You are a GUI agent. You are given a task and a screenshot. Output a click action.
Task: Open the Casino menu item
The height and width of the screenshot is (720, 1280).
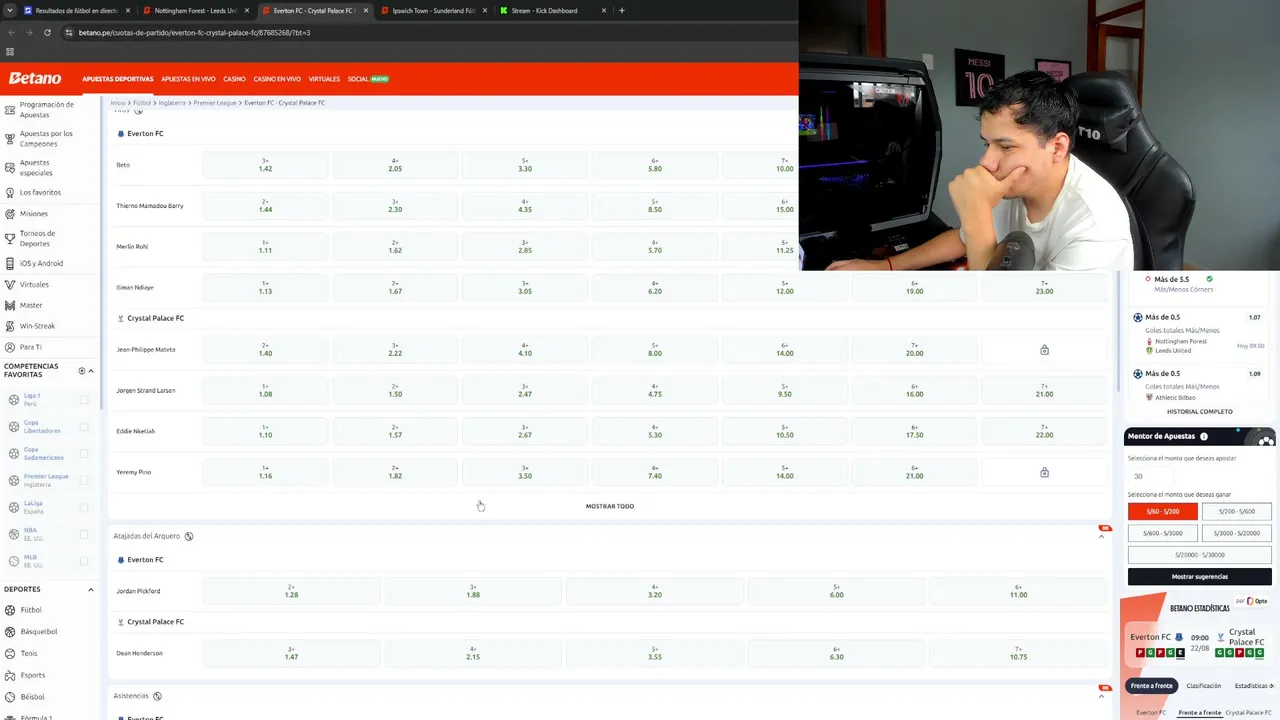pos(234,79)
